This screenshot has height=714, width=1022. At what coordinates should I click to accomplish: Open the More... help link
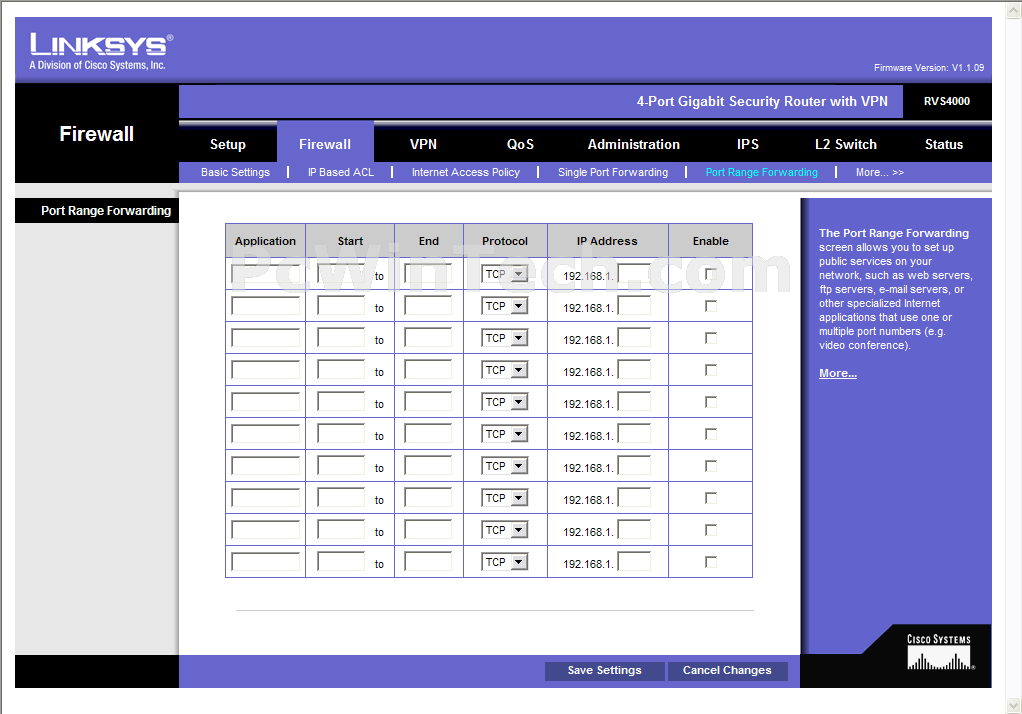point(838,373)
